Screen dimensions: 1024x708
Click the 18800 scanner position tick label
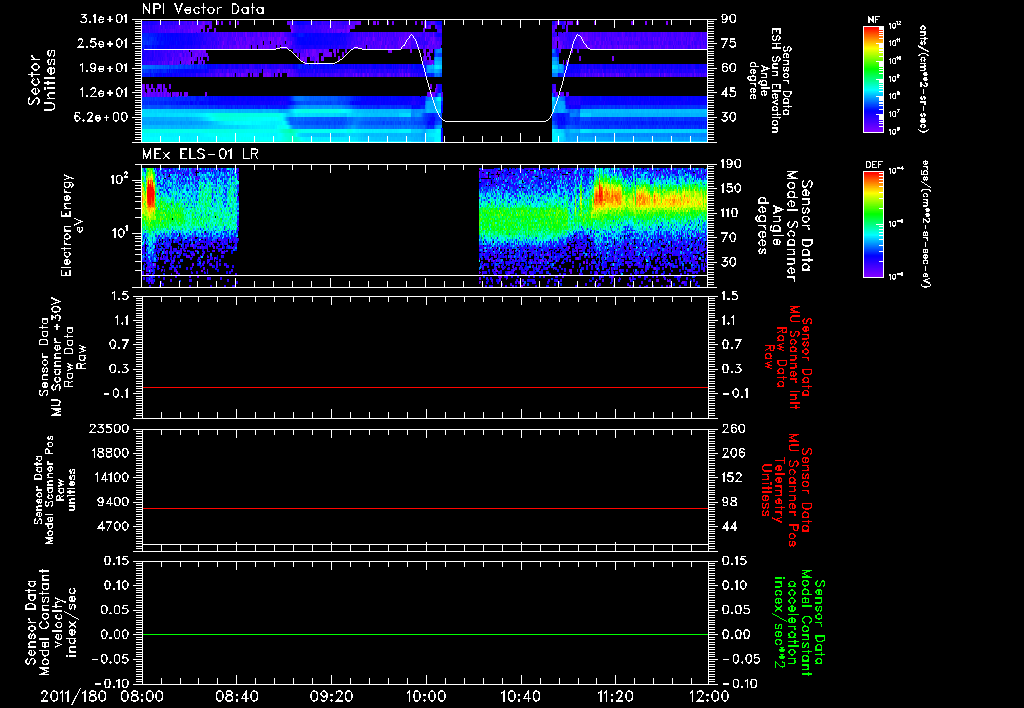tap(108, 453)
